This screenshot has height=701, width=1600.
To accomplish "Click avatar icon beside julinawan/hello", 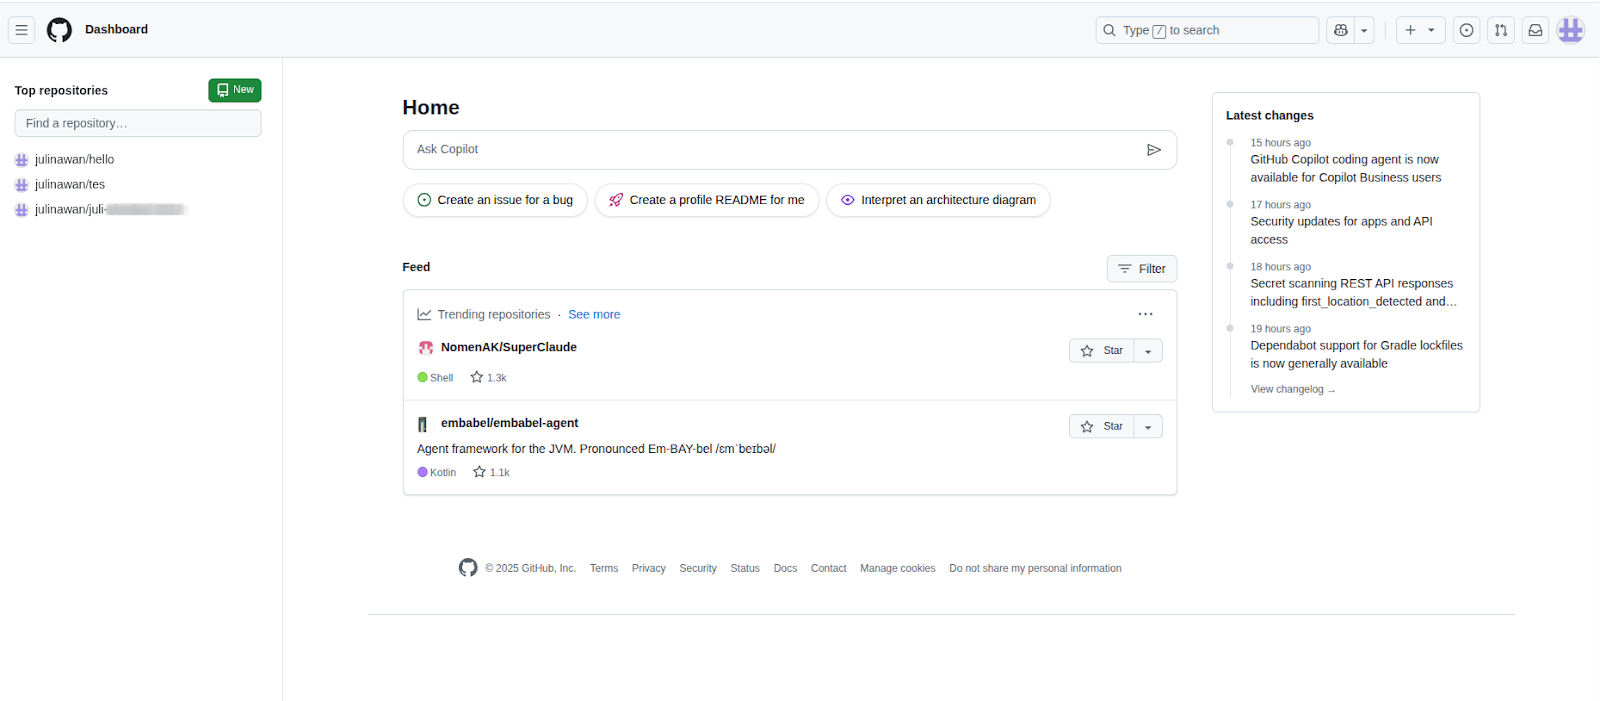I will point(22,160).
